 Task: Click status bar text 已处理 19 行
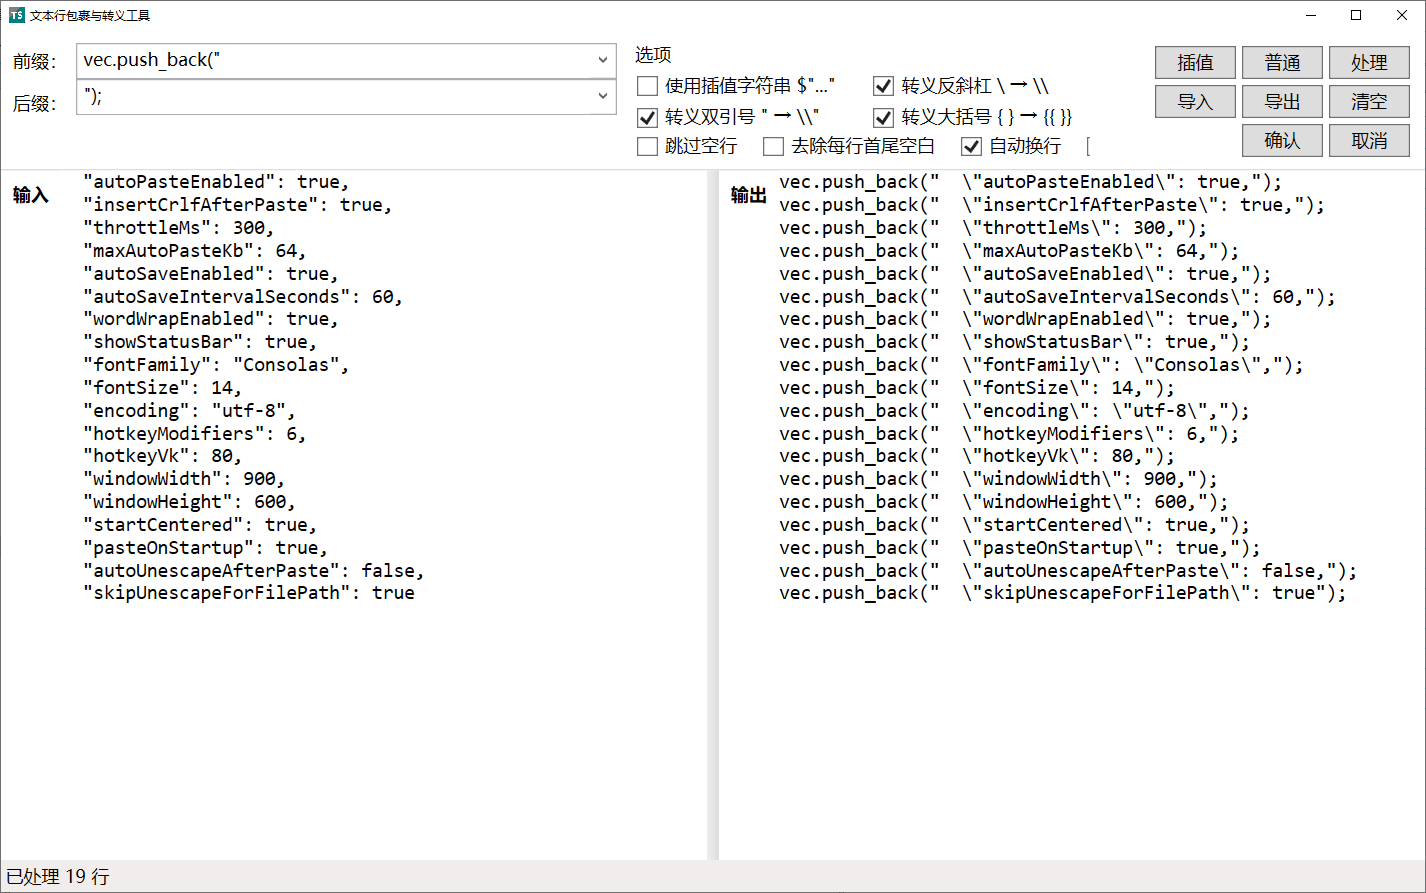click(x=58, y=877)
